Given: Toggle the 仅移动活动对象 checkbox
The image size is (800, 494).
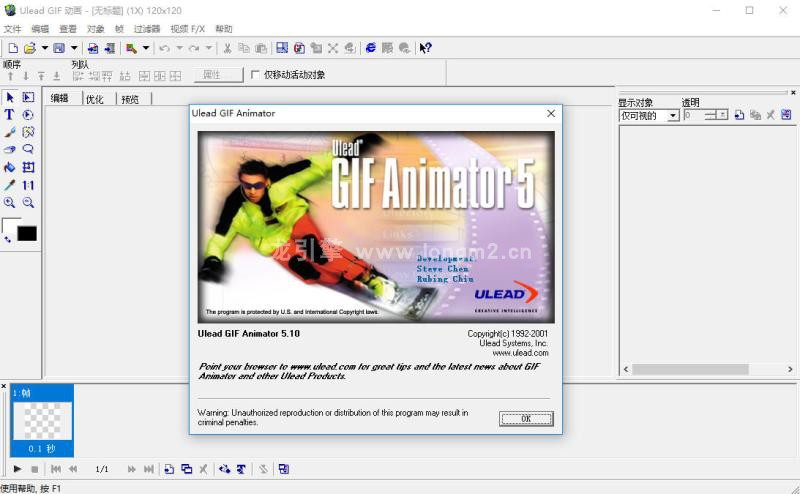Looking at the screenshot, I should point(255,75).
